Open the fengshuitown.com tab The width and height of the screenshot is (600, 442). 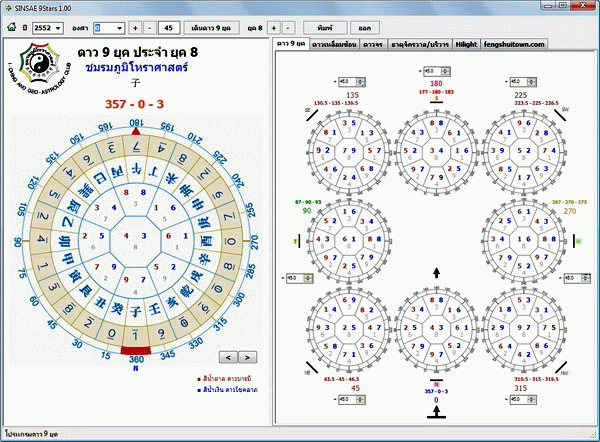514,44
